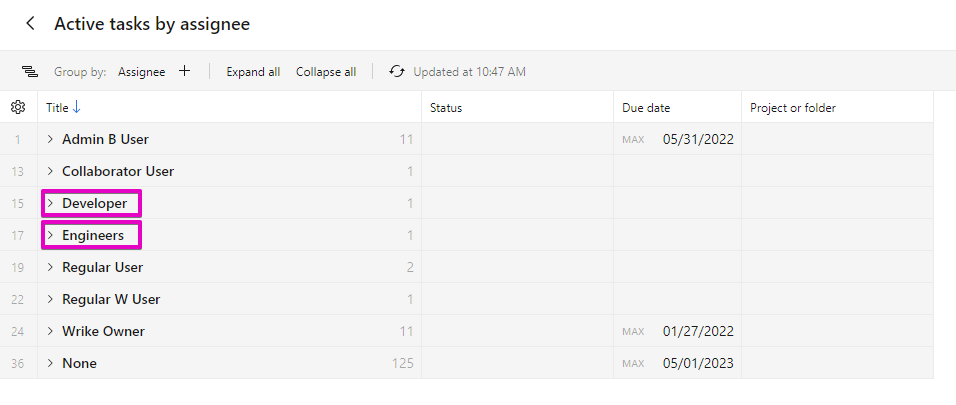Refresh the report with the sync icon
956x405 pixels.
point(397,71)
